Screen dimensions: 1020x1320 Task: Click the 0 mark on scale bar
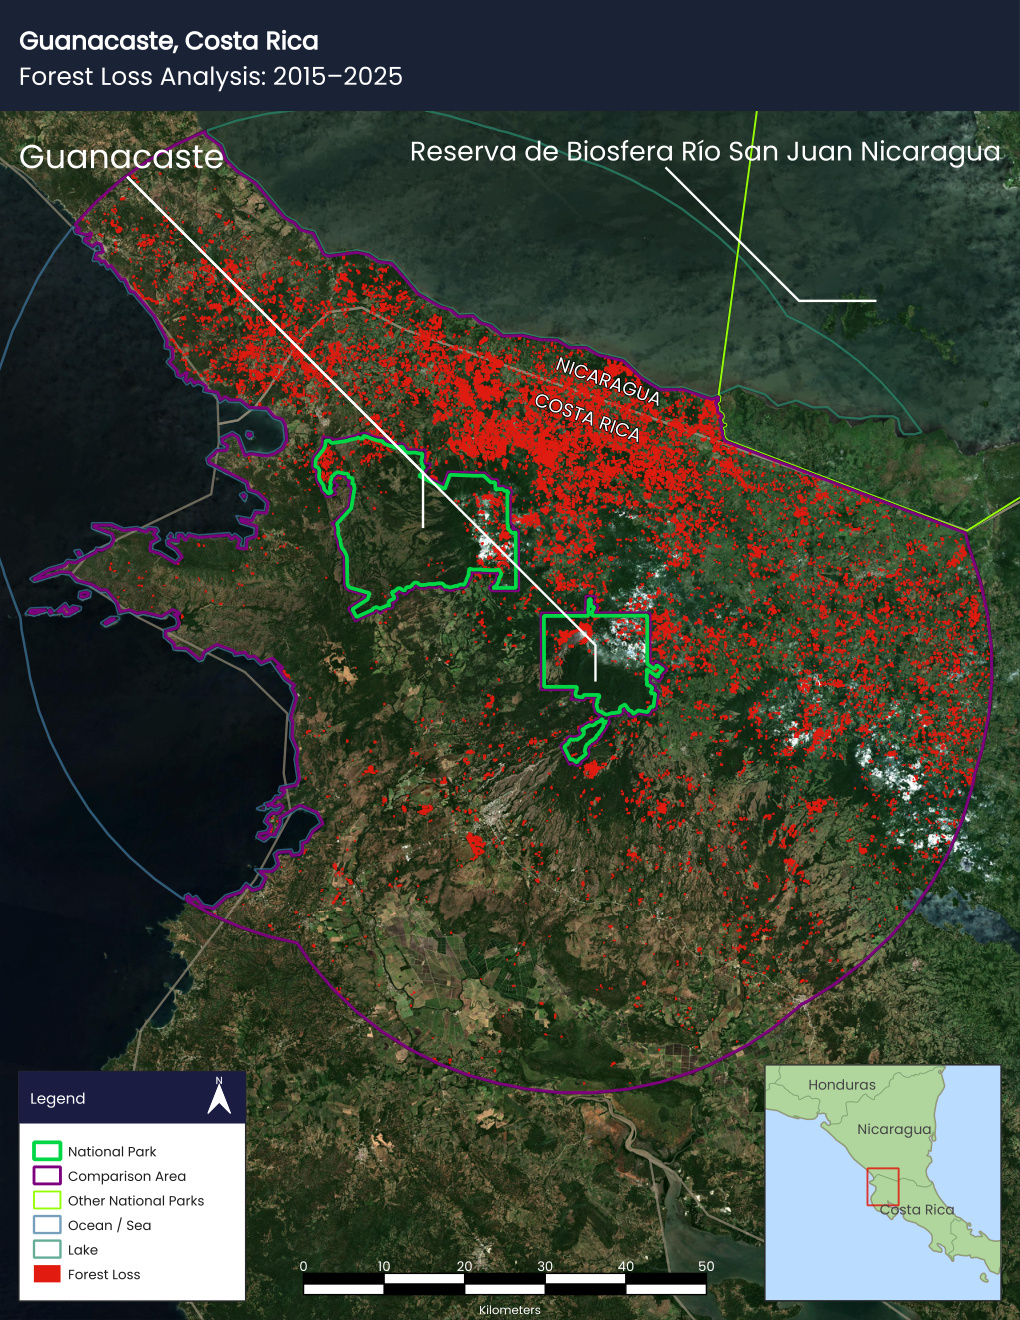[x=303, y=1266]
